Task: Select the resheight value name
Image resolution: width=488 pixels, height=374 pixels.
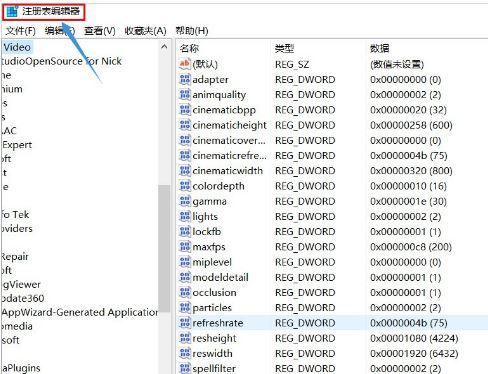Action: coord(214,338)
